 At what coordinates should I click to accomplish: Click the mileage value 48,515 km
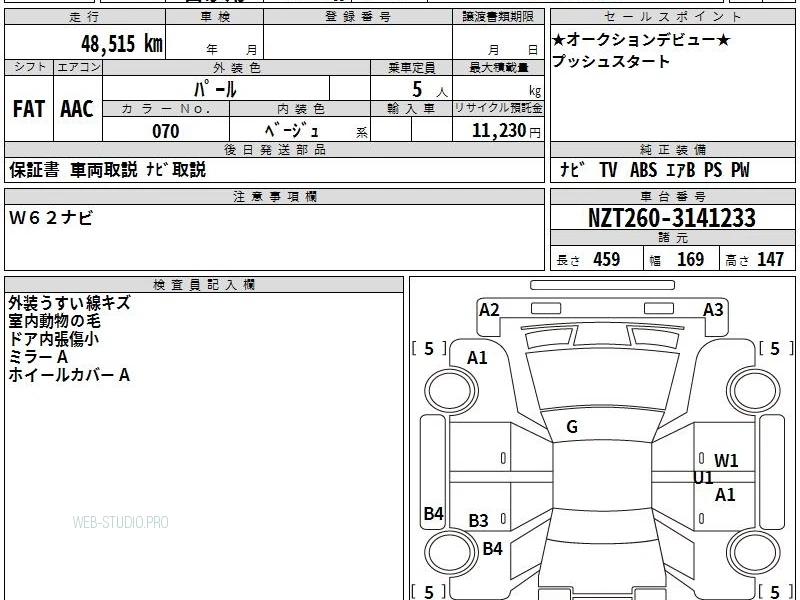[x=122, y=43]
